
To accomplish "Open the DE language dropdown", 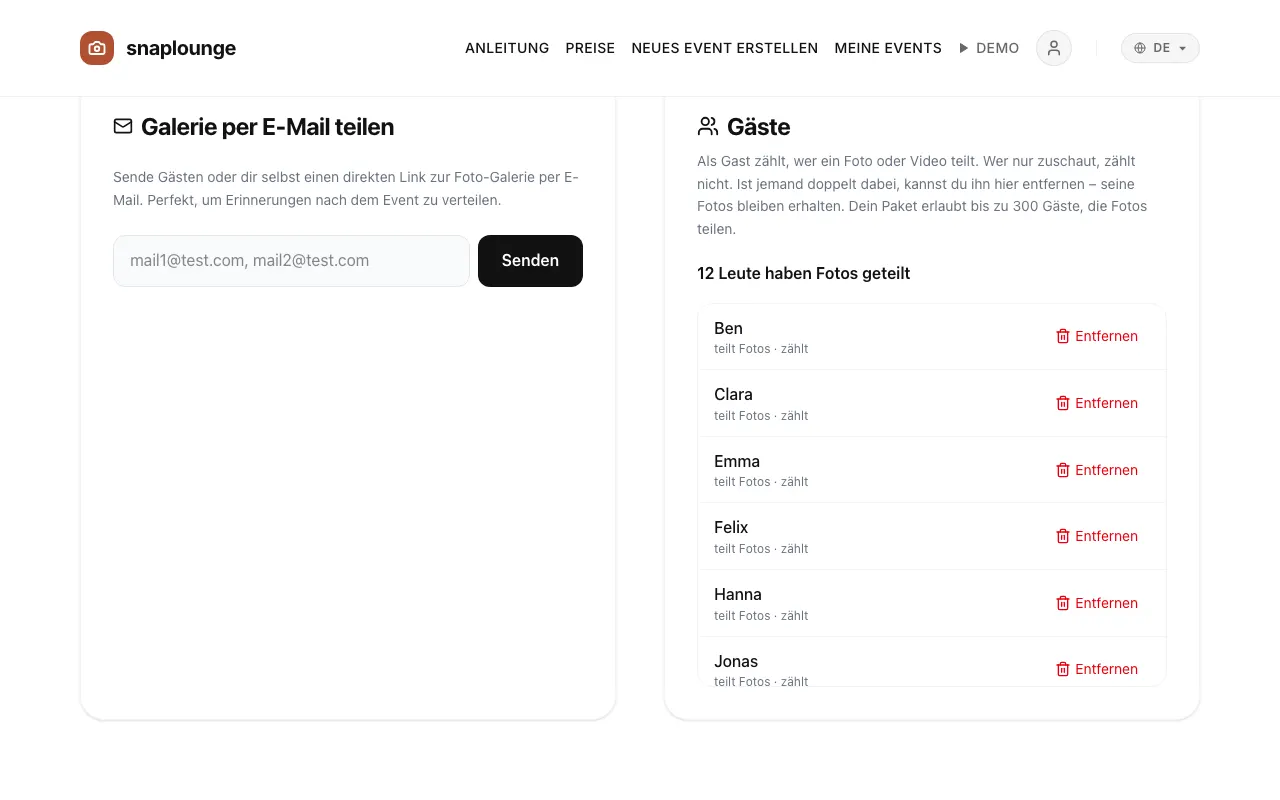I will pyautogui.click(x=1160, y=48).
